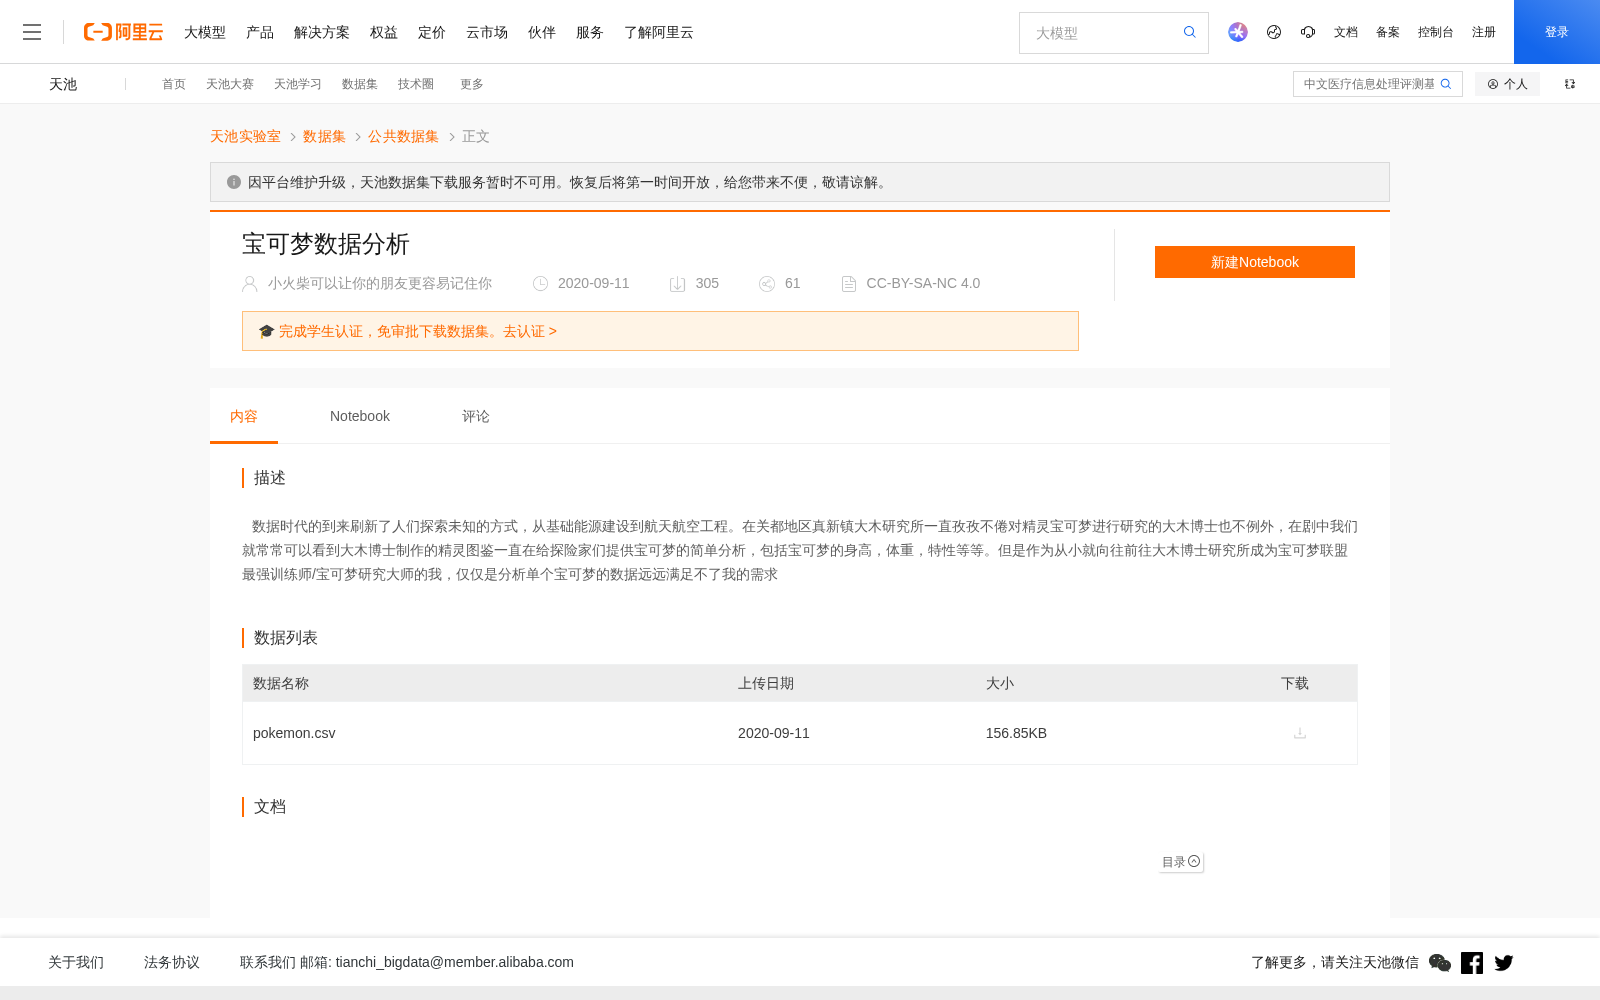Open the hamburger menu icon
This screenshot has width=1600, height=1000.
32,32
